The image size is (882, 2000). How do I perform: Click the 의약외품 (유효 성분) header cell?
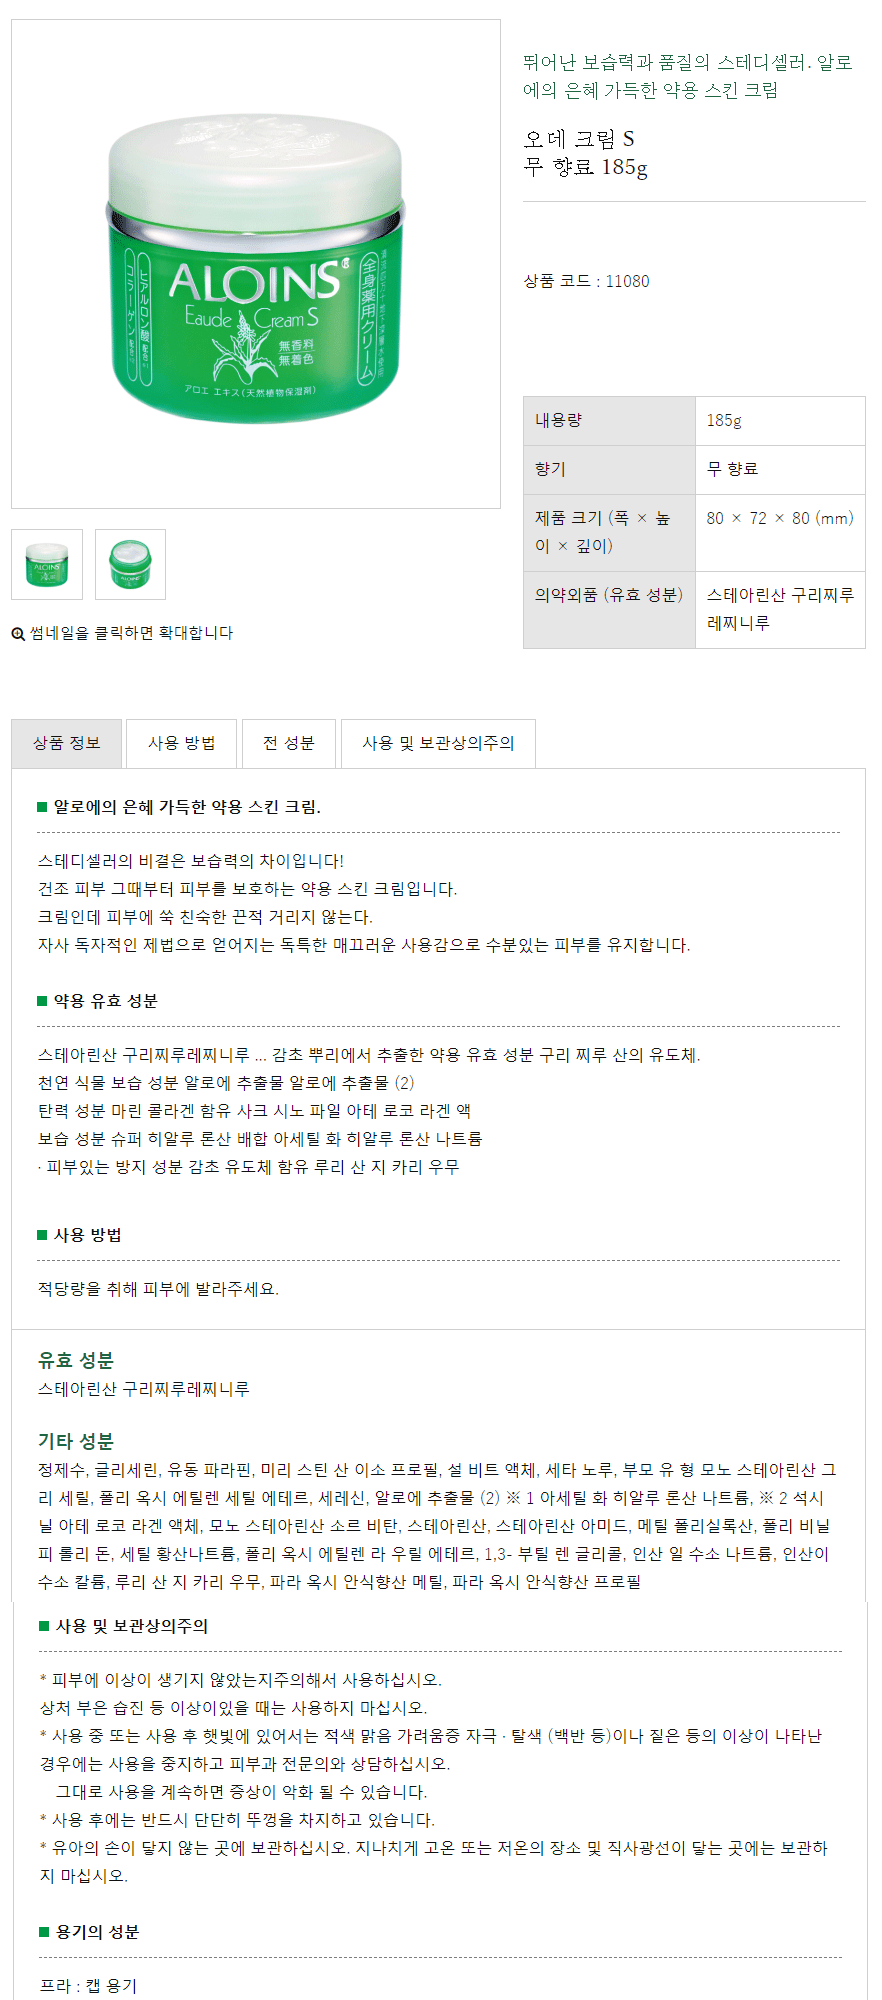tap(609, 596)
